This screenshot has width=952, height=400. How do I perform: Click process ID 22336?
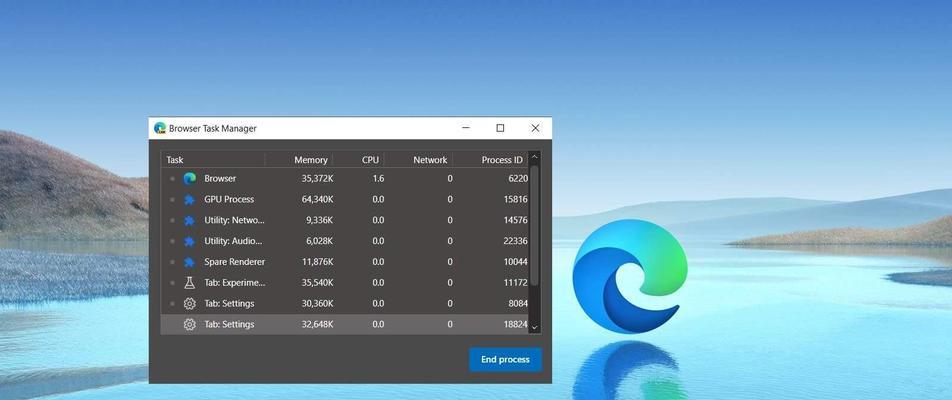click(x=515, y=241)
